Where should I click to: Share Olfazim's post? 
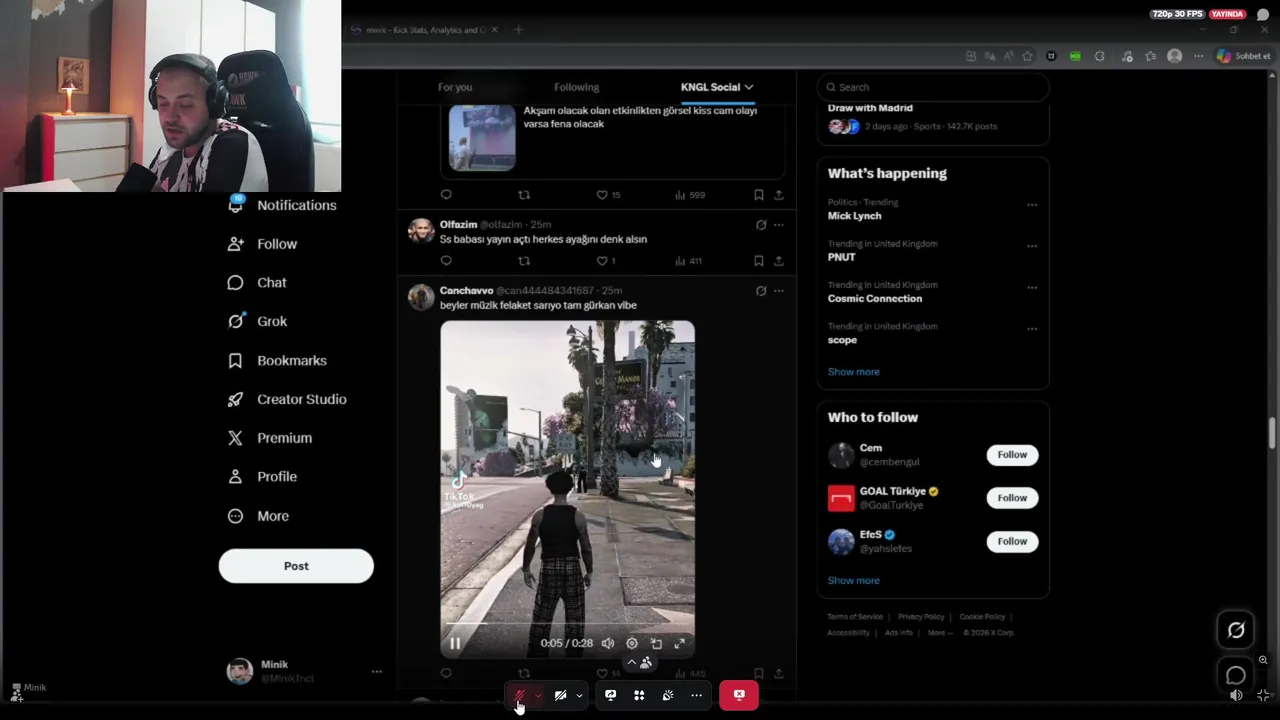[779, 261]
